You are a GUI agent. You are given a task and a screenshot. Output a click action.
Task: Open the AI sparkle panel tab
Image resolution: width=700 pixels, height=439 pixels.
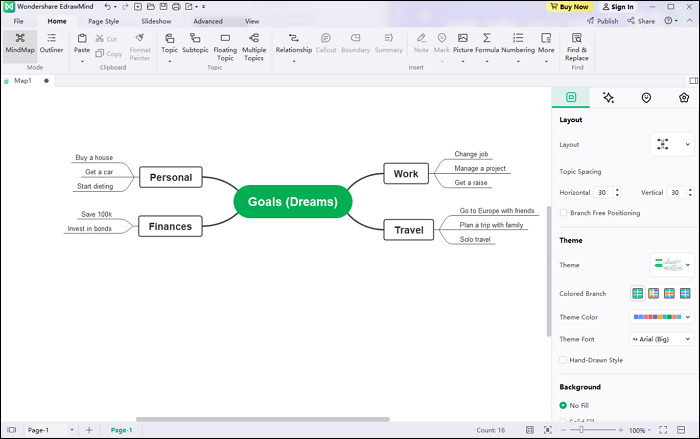608,97
